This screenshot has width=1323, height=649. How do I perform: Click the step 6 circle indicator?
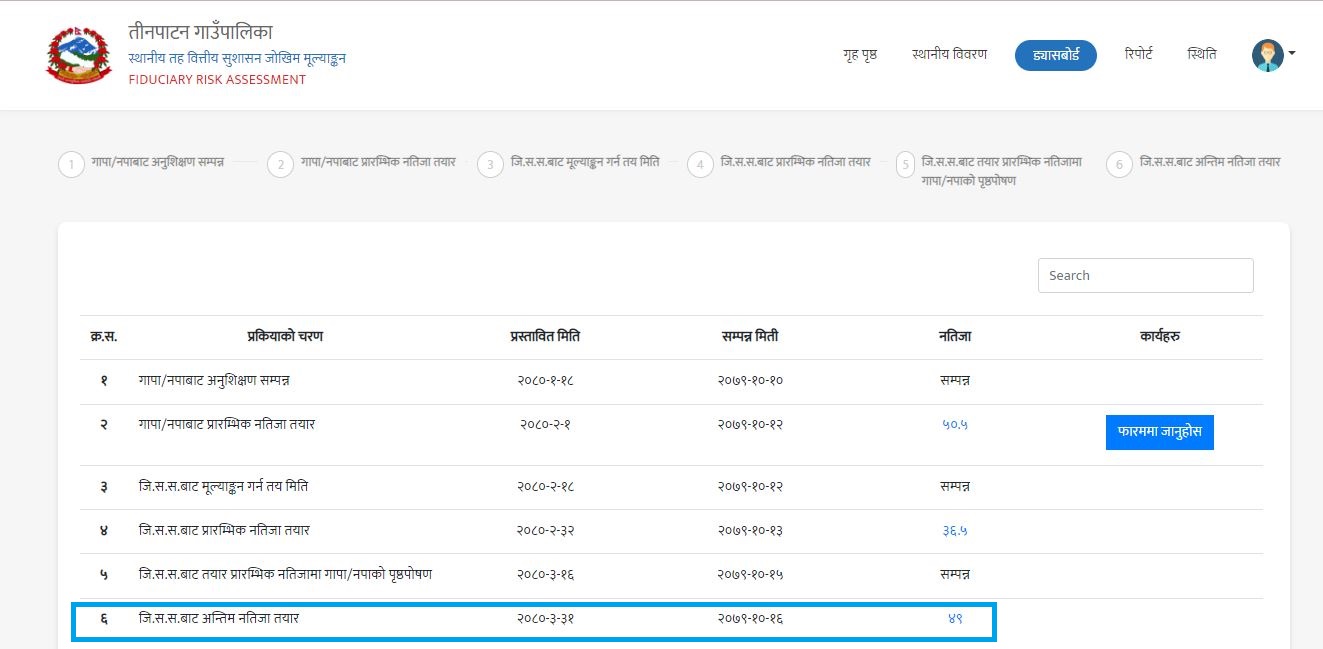pyautogui.click(x=1119, y=165)
